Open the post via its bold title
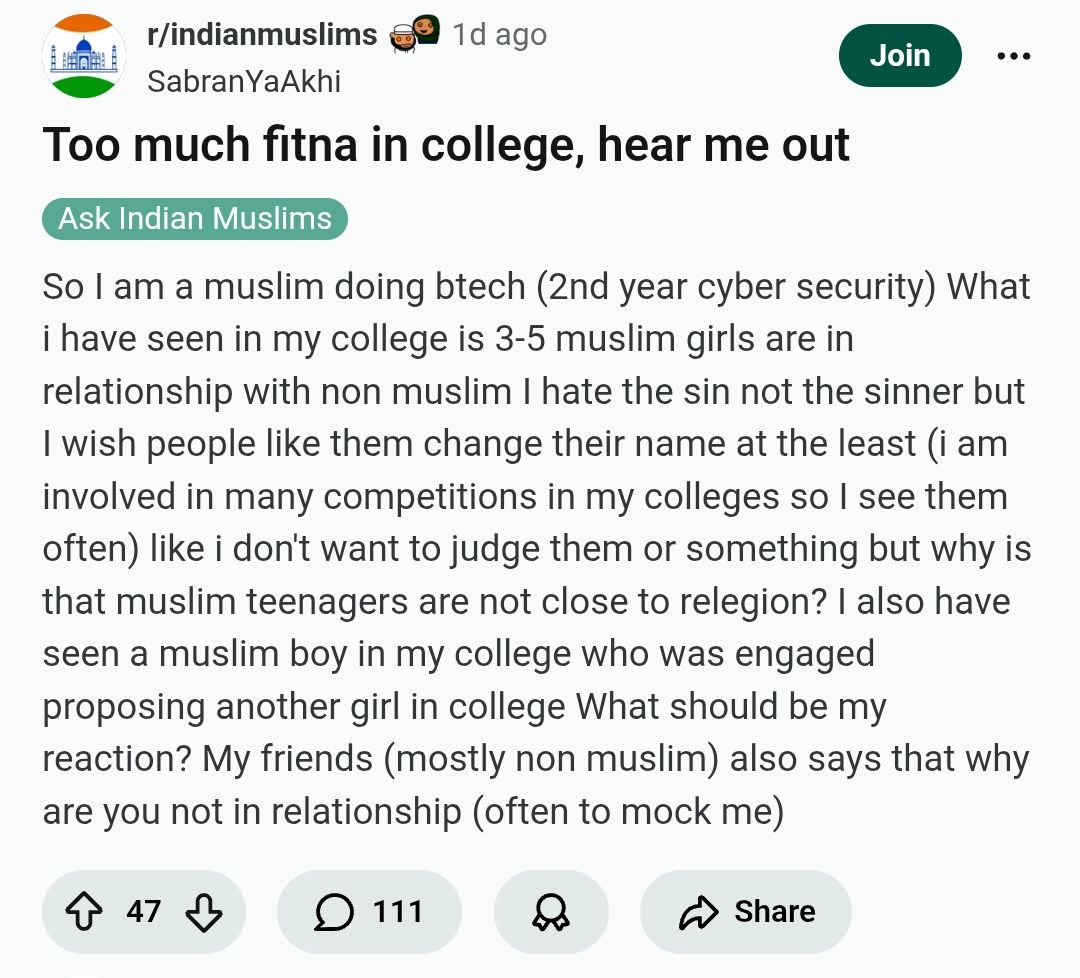1080x978 pixels. 446,146
